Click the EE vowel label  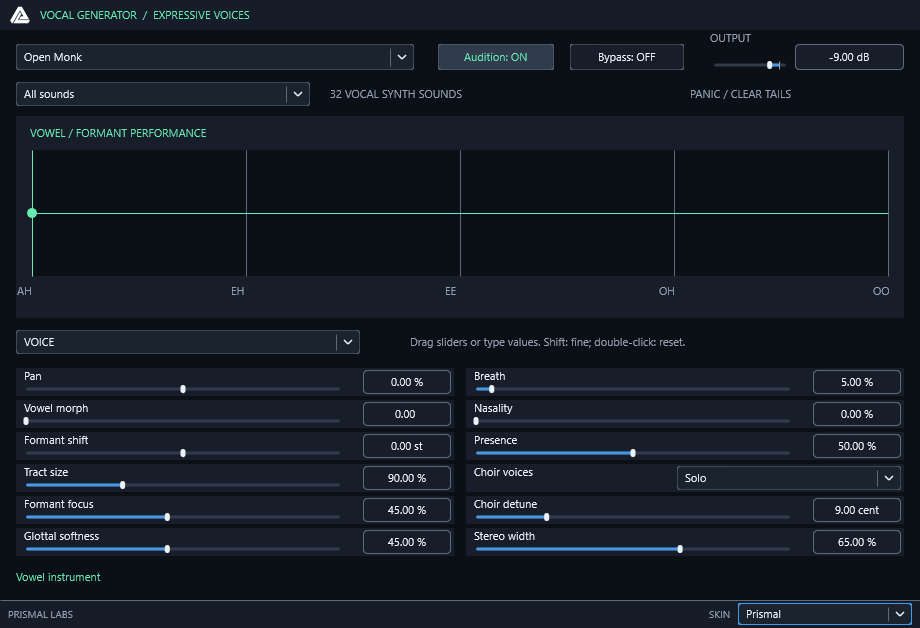tap(451, 291)
